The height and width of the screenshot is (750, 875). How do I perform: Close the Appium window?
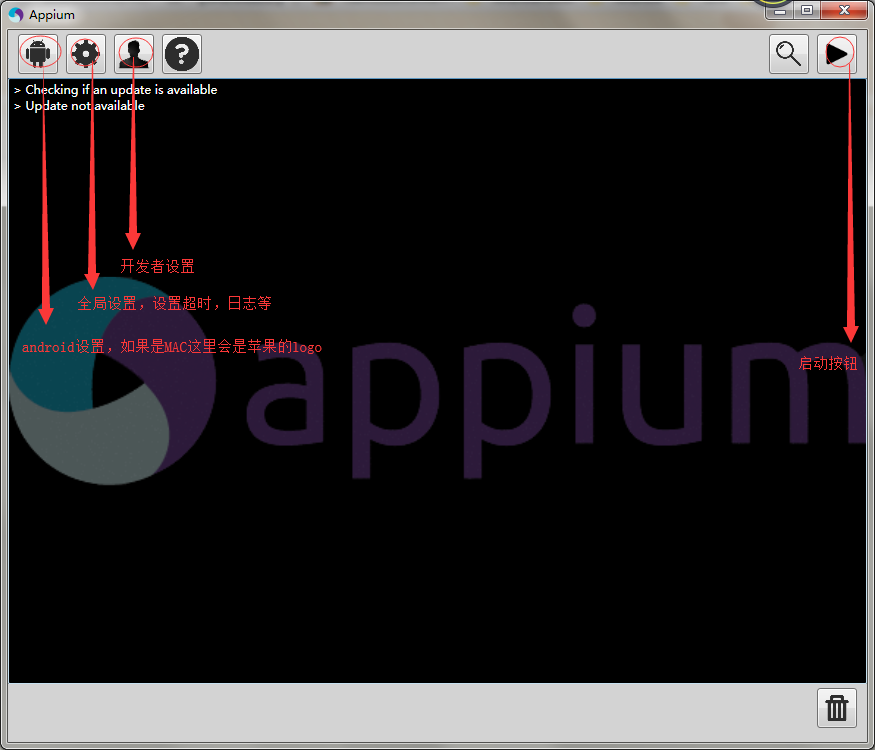tap(844, 11)
